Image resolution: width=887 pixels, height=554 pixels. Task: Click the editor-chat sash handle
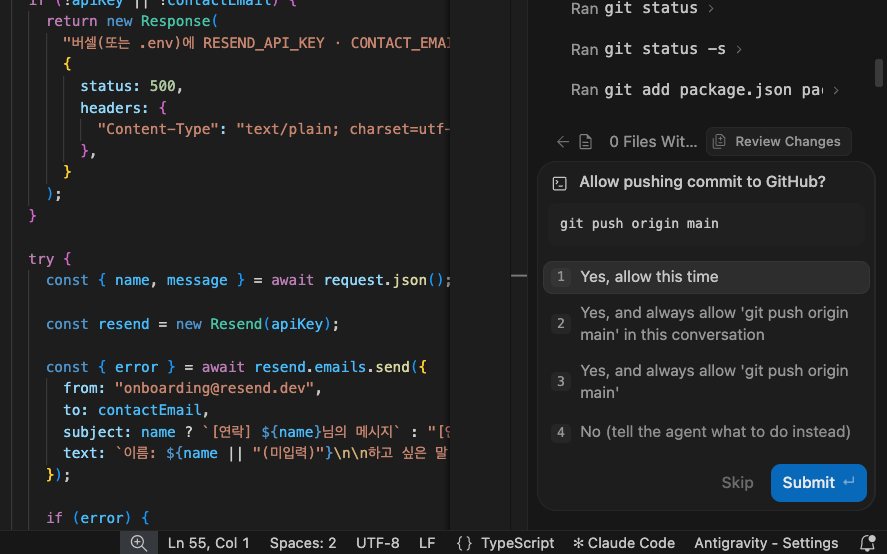[x=519, y=276]
